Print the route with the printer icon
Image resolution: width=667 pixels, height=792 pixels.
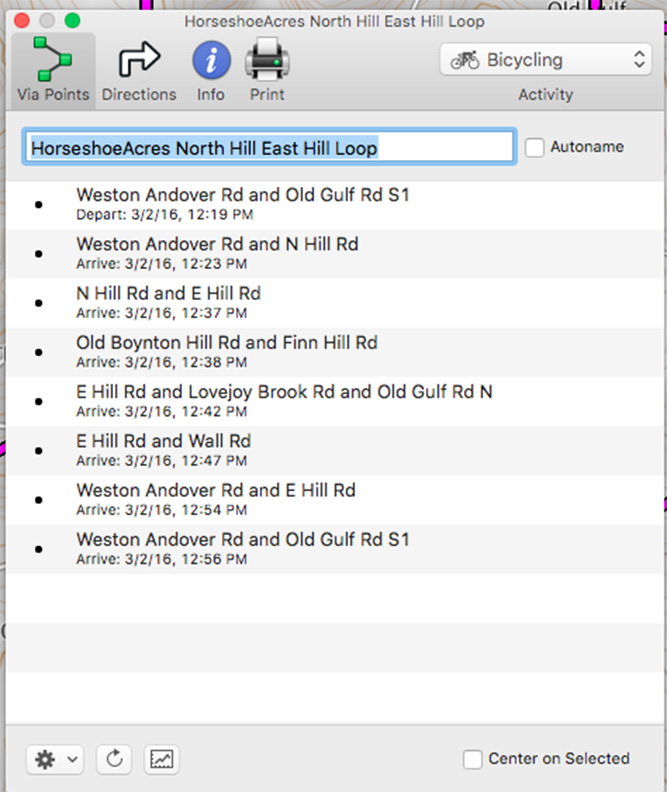point(267,62)
